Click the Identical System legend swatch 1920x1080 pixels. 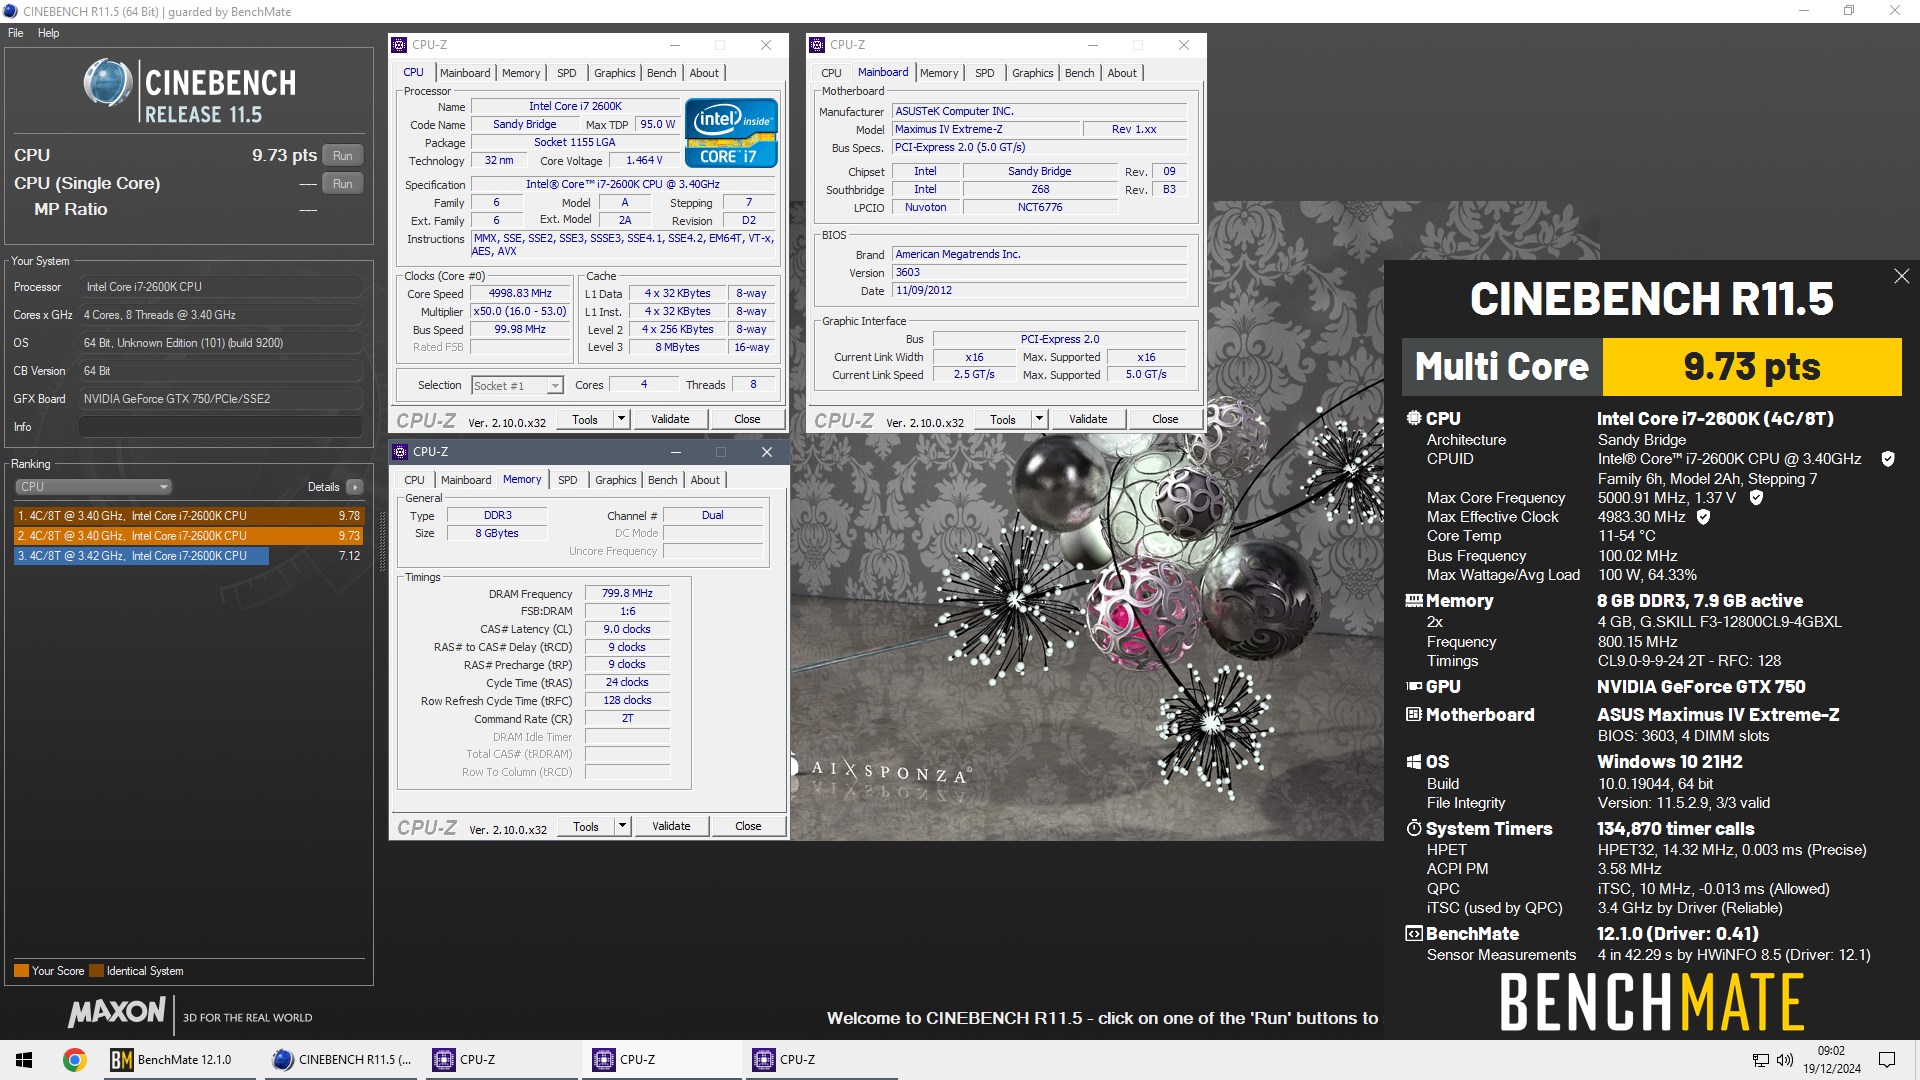pos(96,971)
